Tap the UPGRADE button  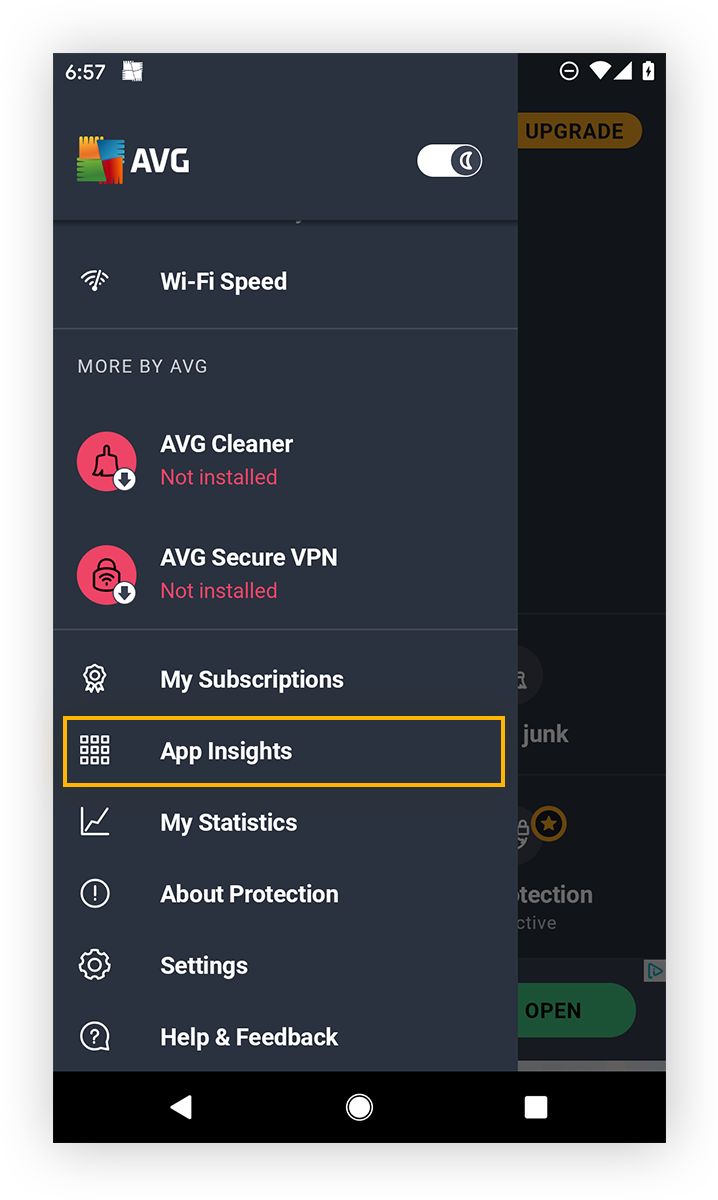pos(577,131)
